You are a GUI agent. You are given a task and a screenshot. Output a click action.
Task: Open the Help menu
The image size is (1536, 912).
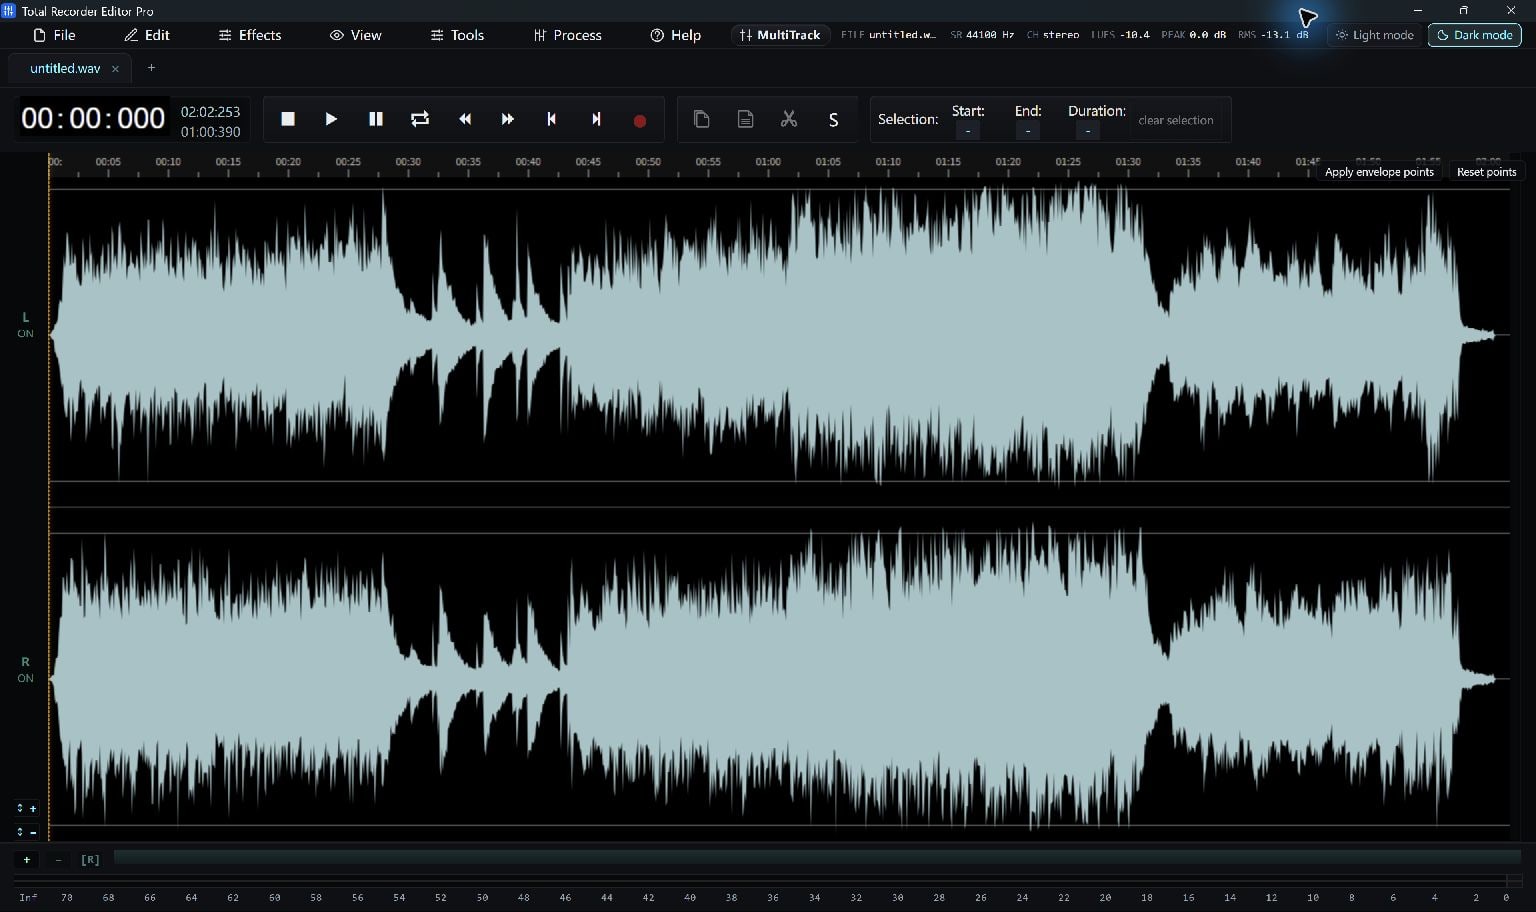(x=676, y=35)
